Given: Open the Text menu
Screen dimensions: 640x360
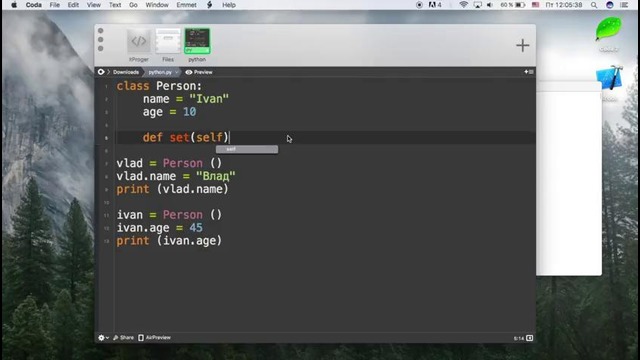Looking at the screenshot, I should 115,5.
